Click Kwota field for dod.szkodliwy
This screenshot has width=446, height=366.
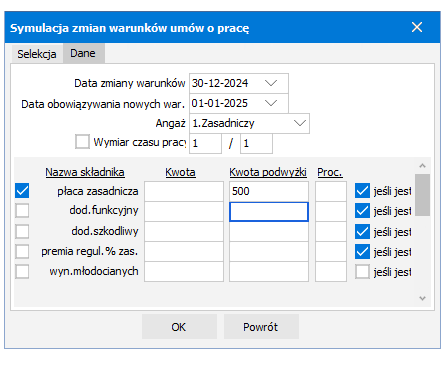[x=184, y=231]
